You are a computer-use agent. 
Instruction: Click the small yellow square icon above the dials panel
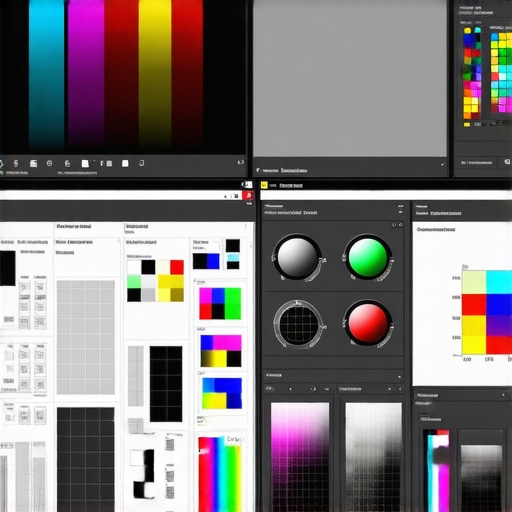tap(264, 185)
